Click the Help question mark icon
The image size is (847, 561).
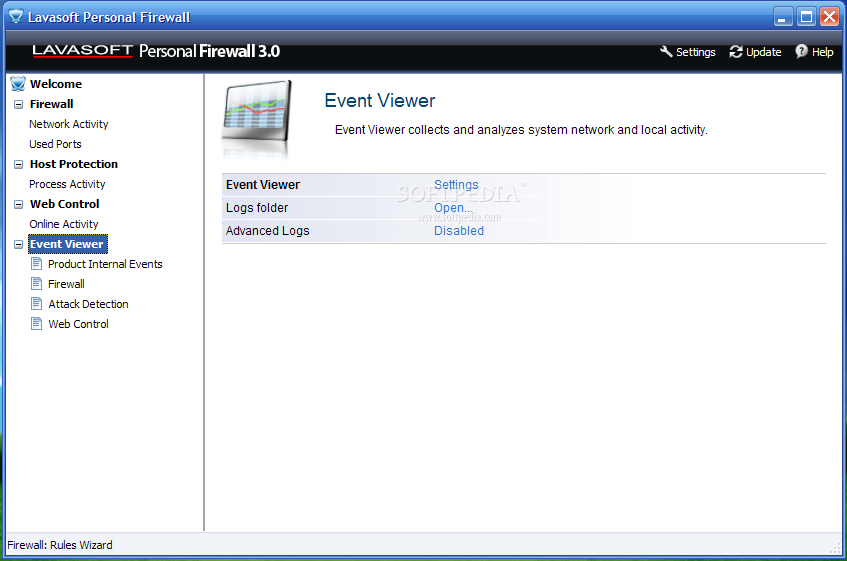coord(801,51)
